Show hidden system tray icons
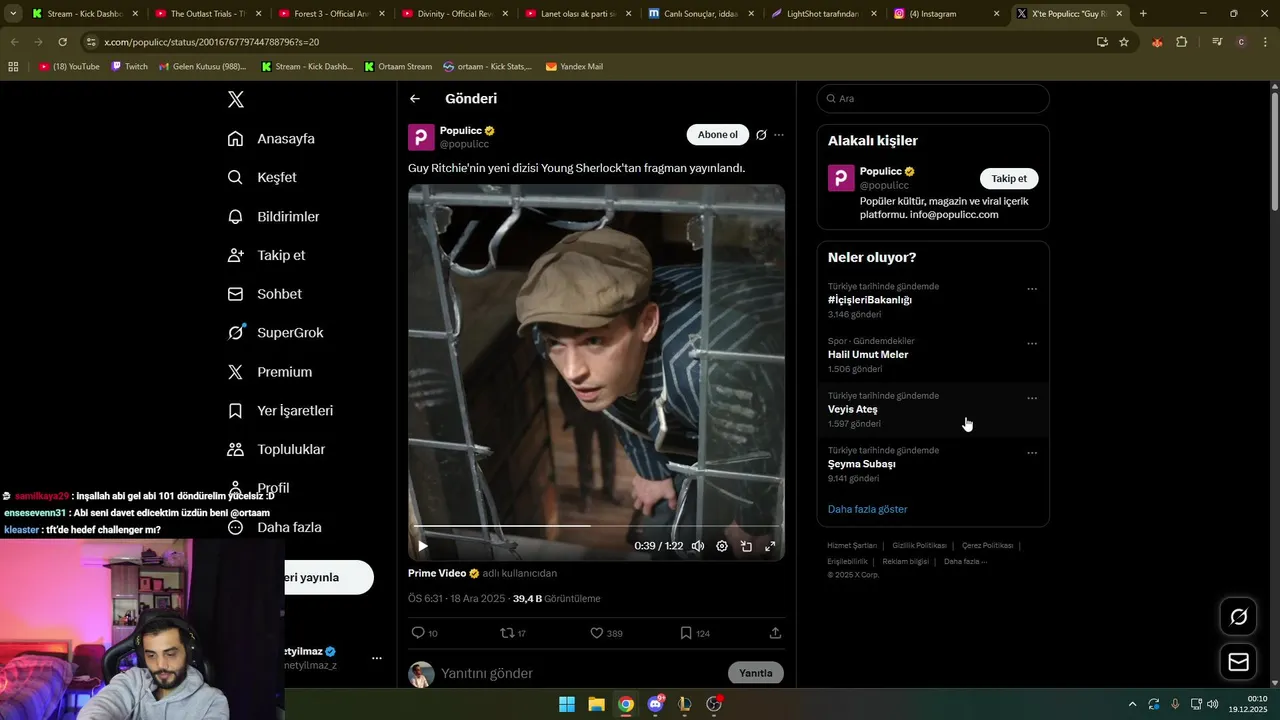This screenshot has height=720, width=1280. coord(1132,704)
